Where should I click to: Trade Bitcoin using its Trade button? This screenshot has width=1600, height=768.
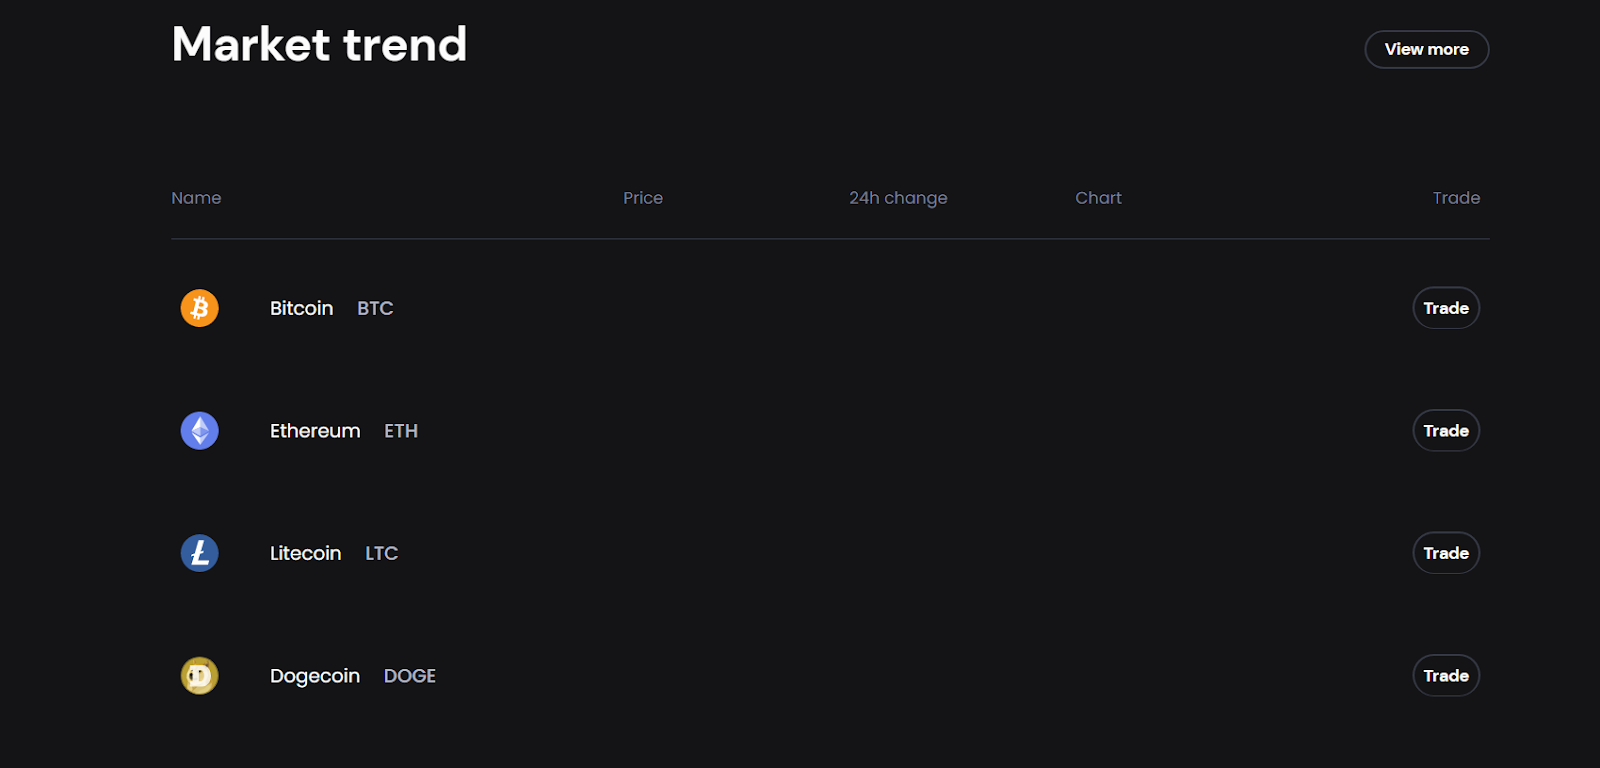click(x=1446, y=308)
